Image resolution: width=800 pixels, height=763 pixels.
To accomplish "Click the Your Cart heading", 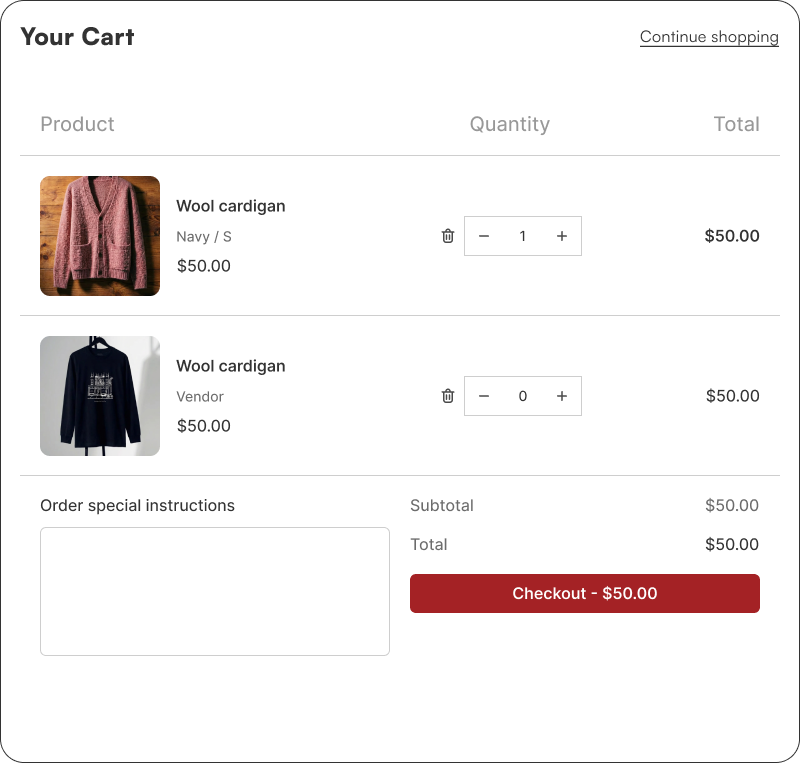I will coord(77,37).
